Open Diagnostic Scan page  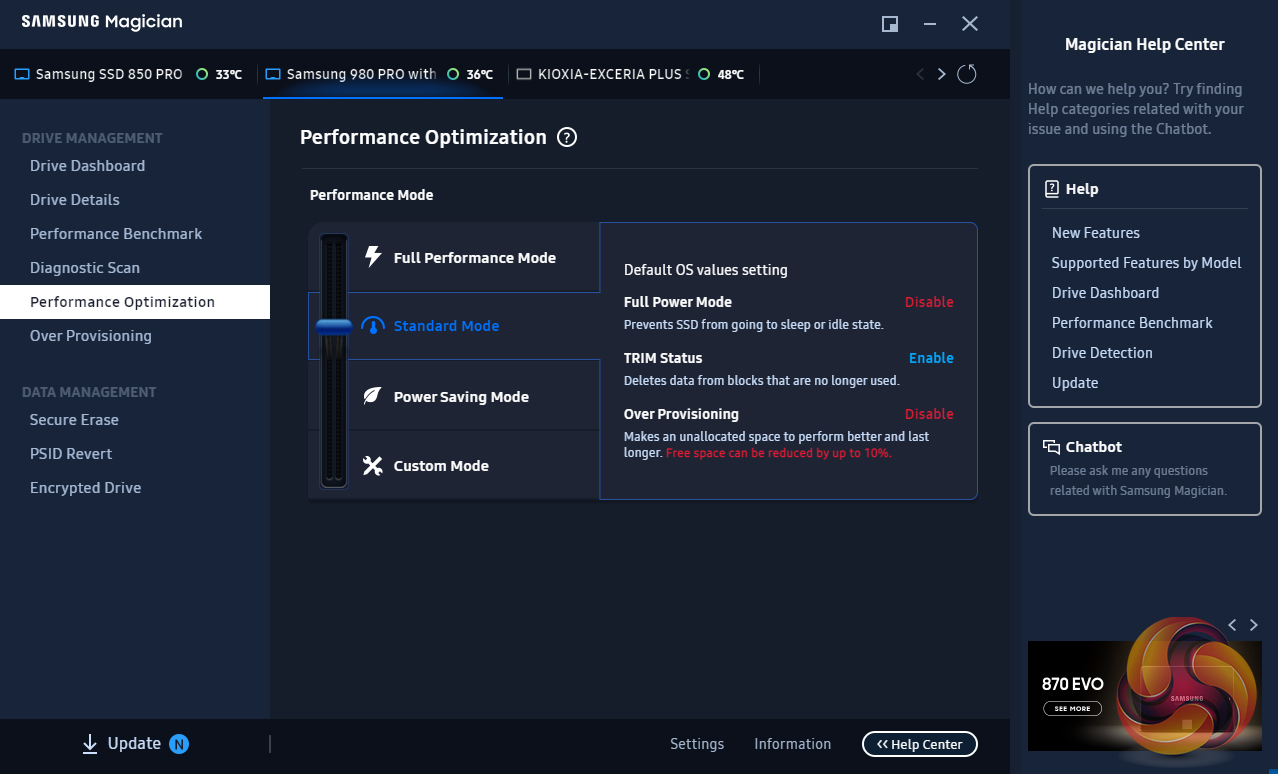(85, 268)
